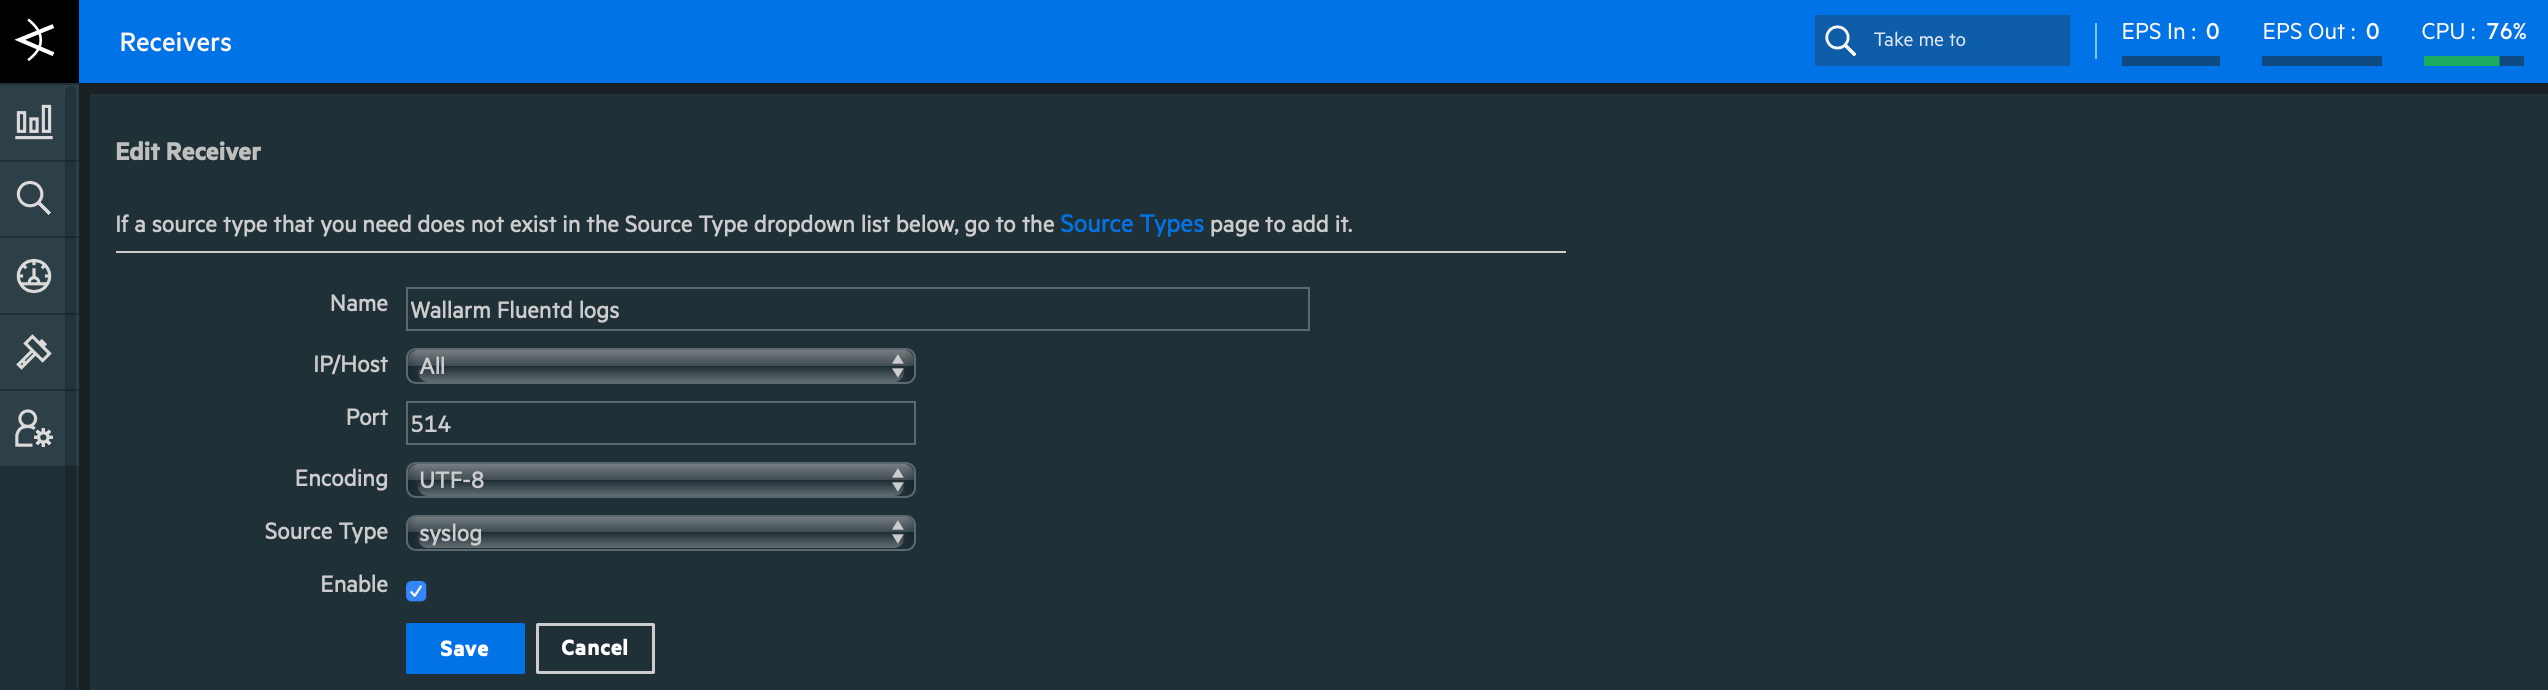Image resolution: width=2548 pixels, height=690 pixels.
Task: Click the EPS Out indicator bar
Action: pyautogui.click(x=2321, y=61)
